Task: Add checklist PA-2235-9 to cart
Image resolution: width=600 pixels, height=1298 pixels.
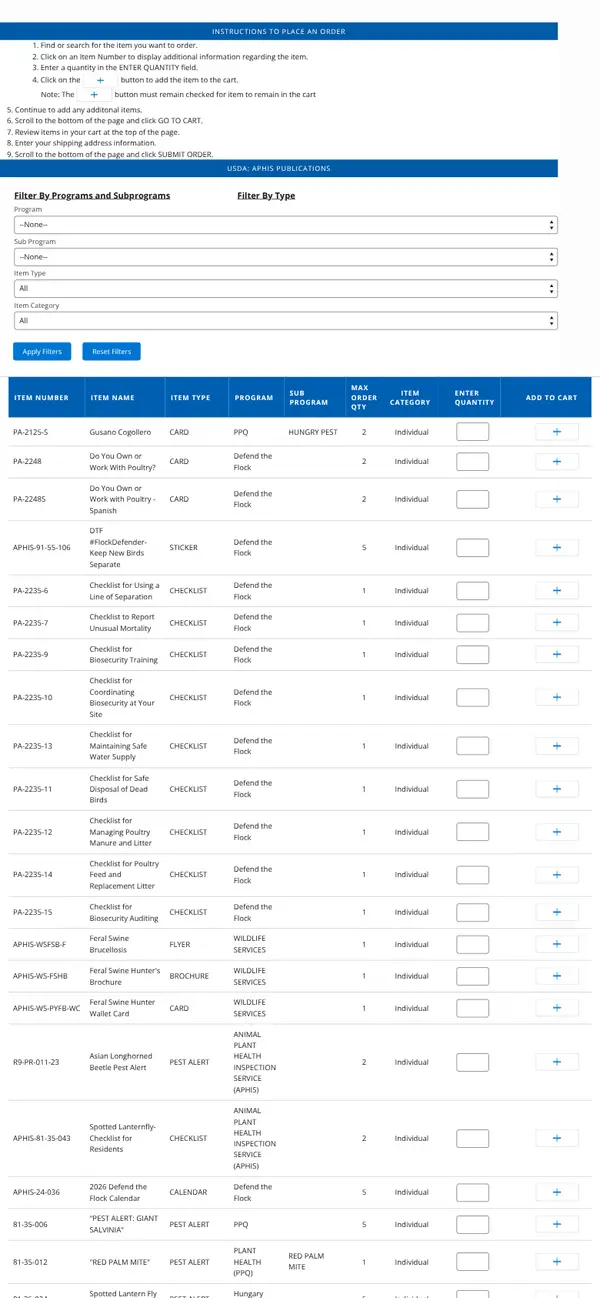Action: [557, 655]
